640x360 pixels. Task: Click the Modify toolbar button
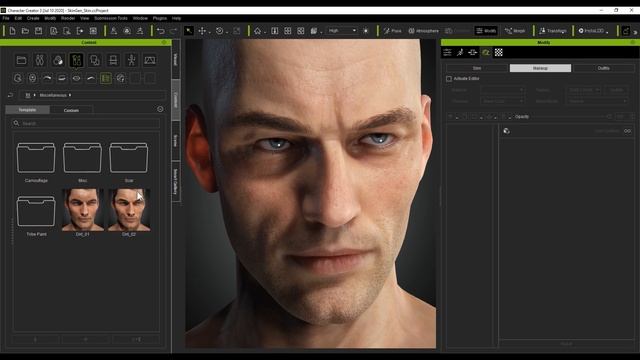486,31
